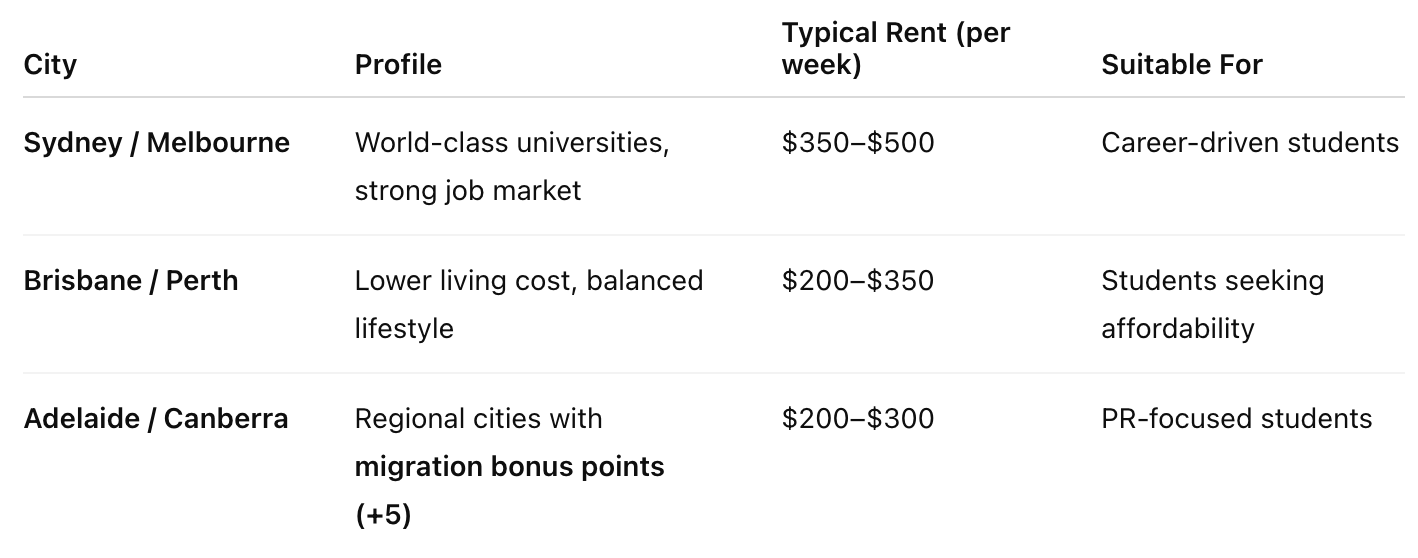Click the word Adelaide in third row
Screen dimensions: 1418x558
[81, 418]
